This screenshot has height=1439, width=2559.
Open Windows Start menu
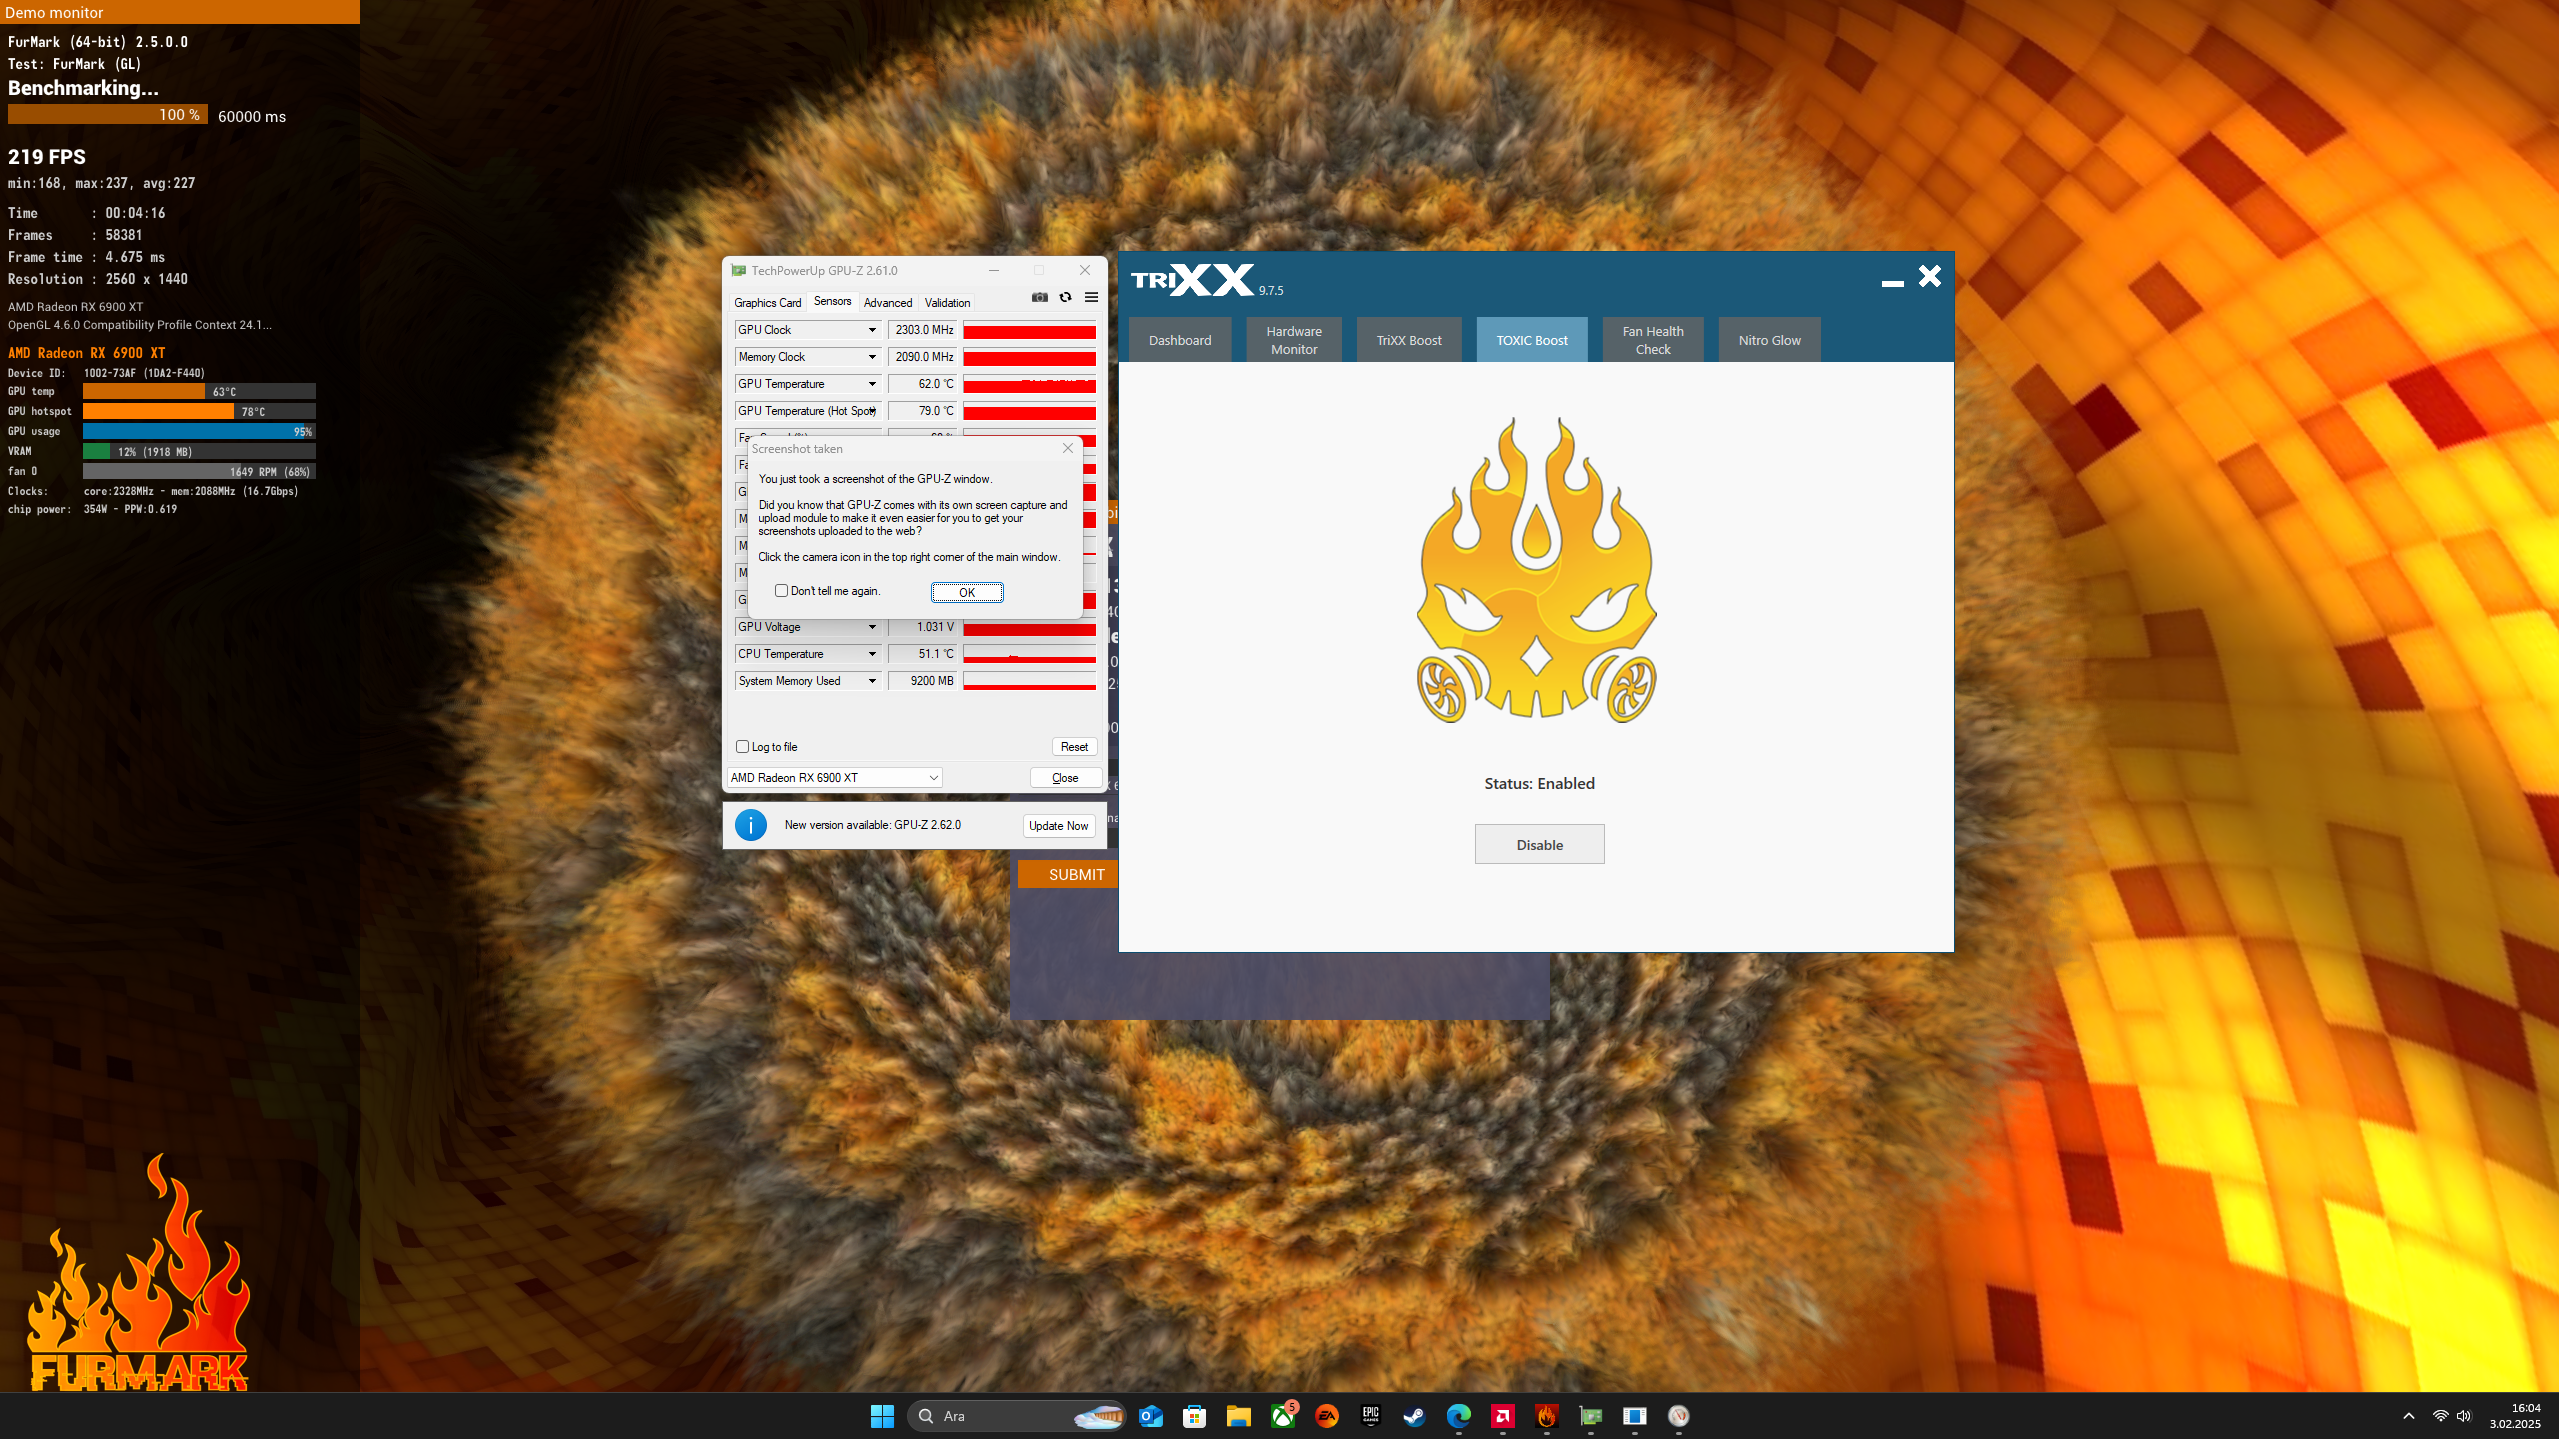(882, 1415)
